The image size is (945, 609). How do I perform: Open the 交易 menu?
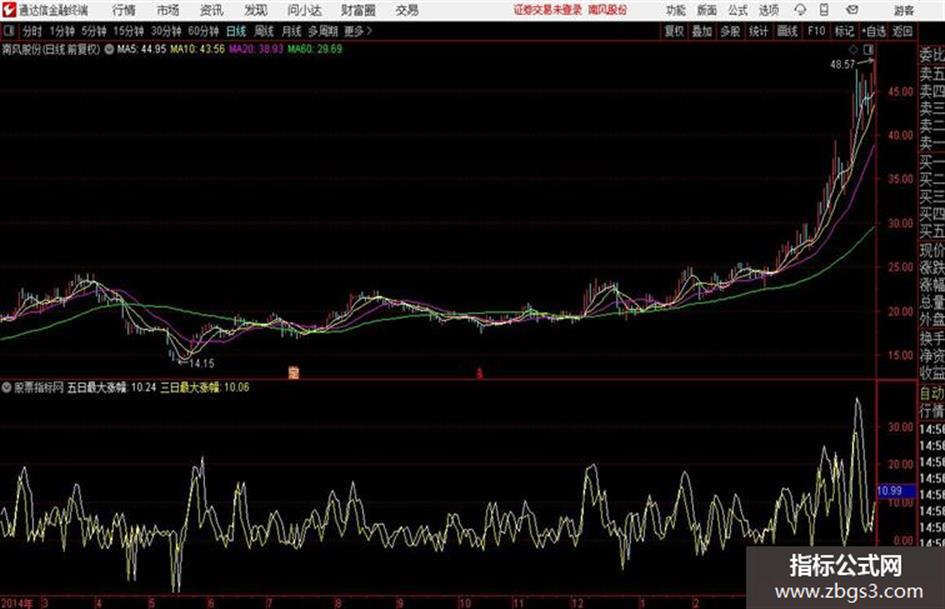pyautogui.click(x=407, y=10)
